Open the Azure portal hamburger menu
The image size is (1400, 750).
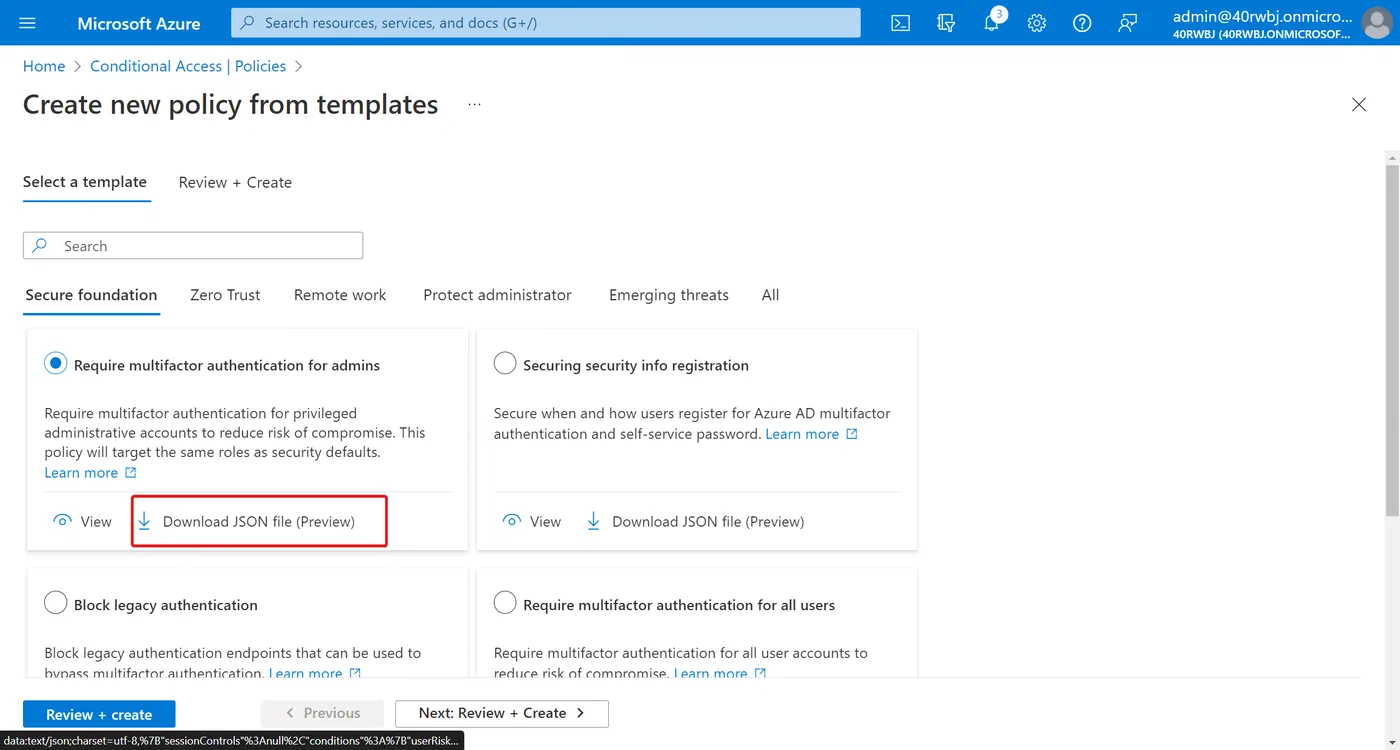[x=27, y=23]
